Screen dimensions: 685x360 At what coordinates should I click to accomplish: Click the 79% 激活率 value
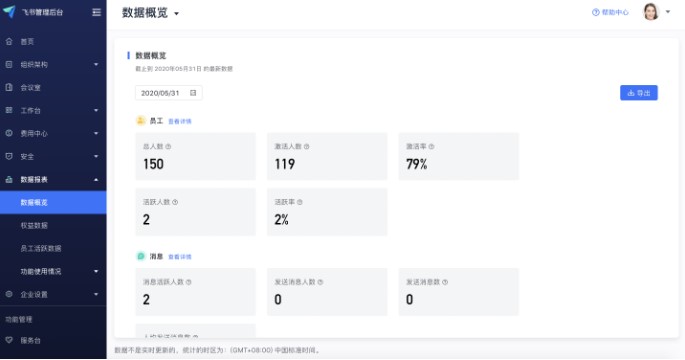click(x=417, y=164)
